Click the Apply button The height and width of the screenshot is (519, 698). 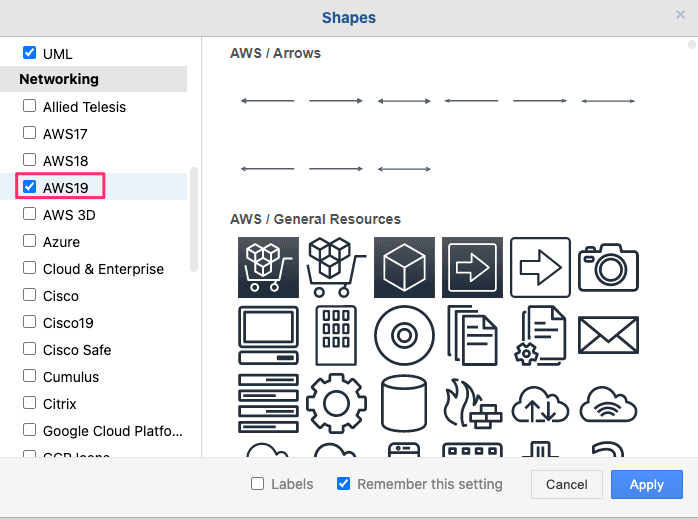[x=647, y=484]
